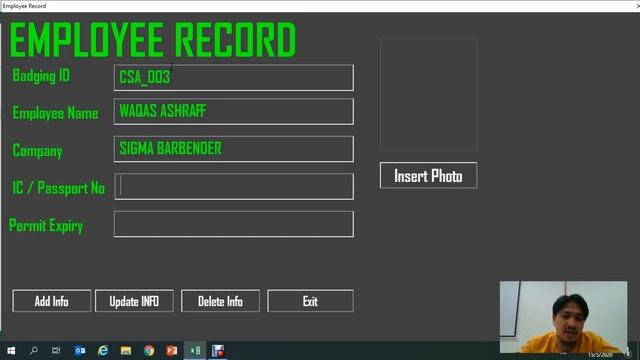Click the IC / Passport No field
The height and width of the screenshot is (360, 640).
point(234,187)
